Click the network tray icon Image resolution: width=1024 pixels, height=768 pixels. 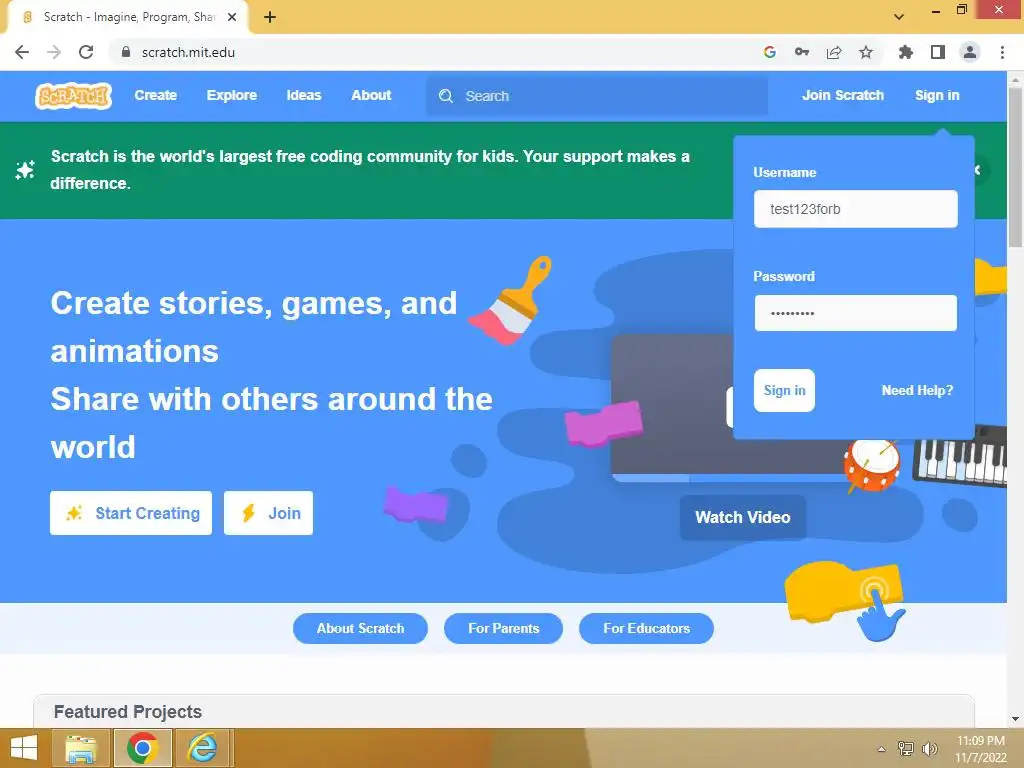(x=906, y=748)
